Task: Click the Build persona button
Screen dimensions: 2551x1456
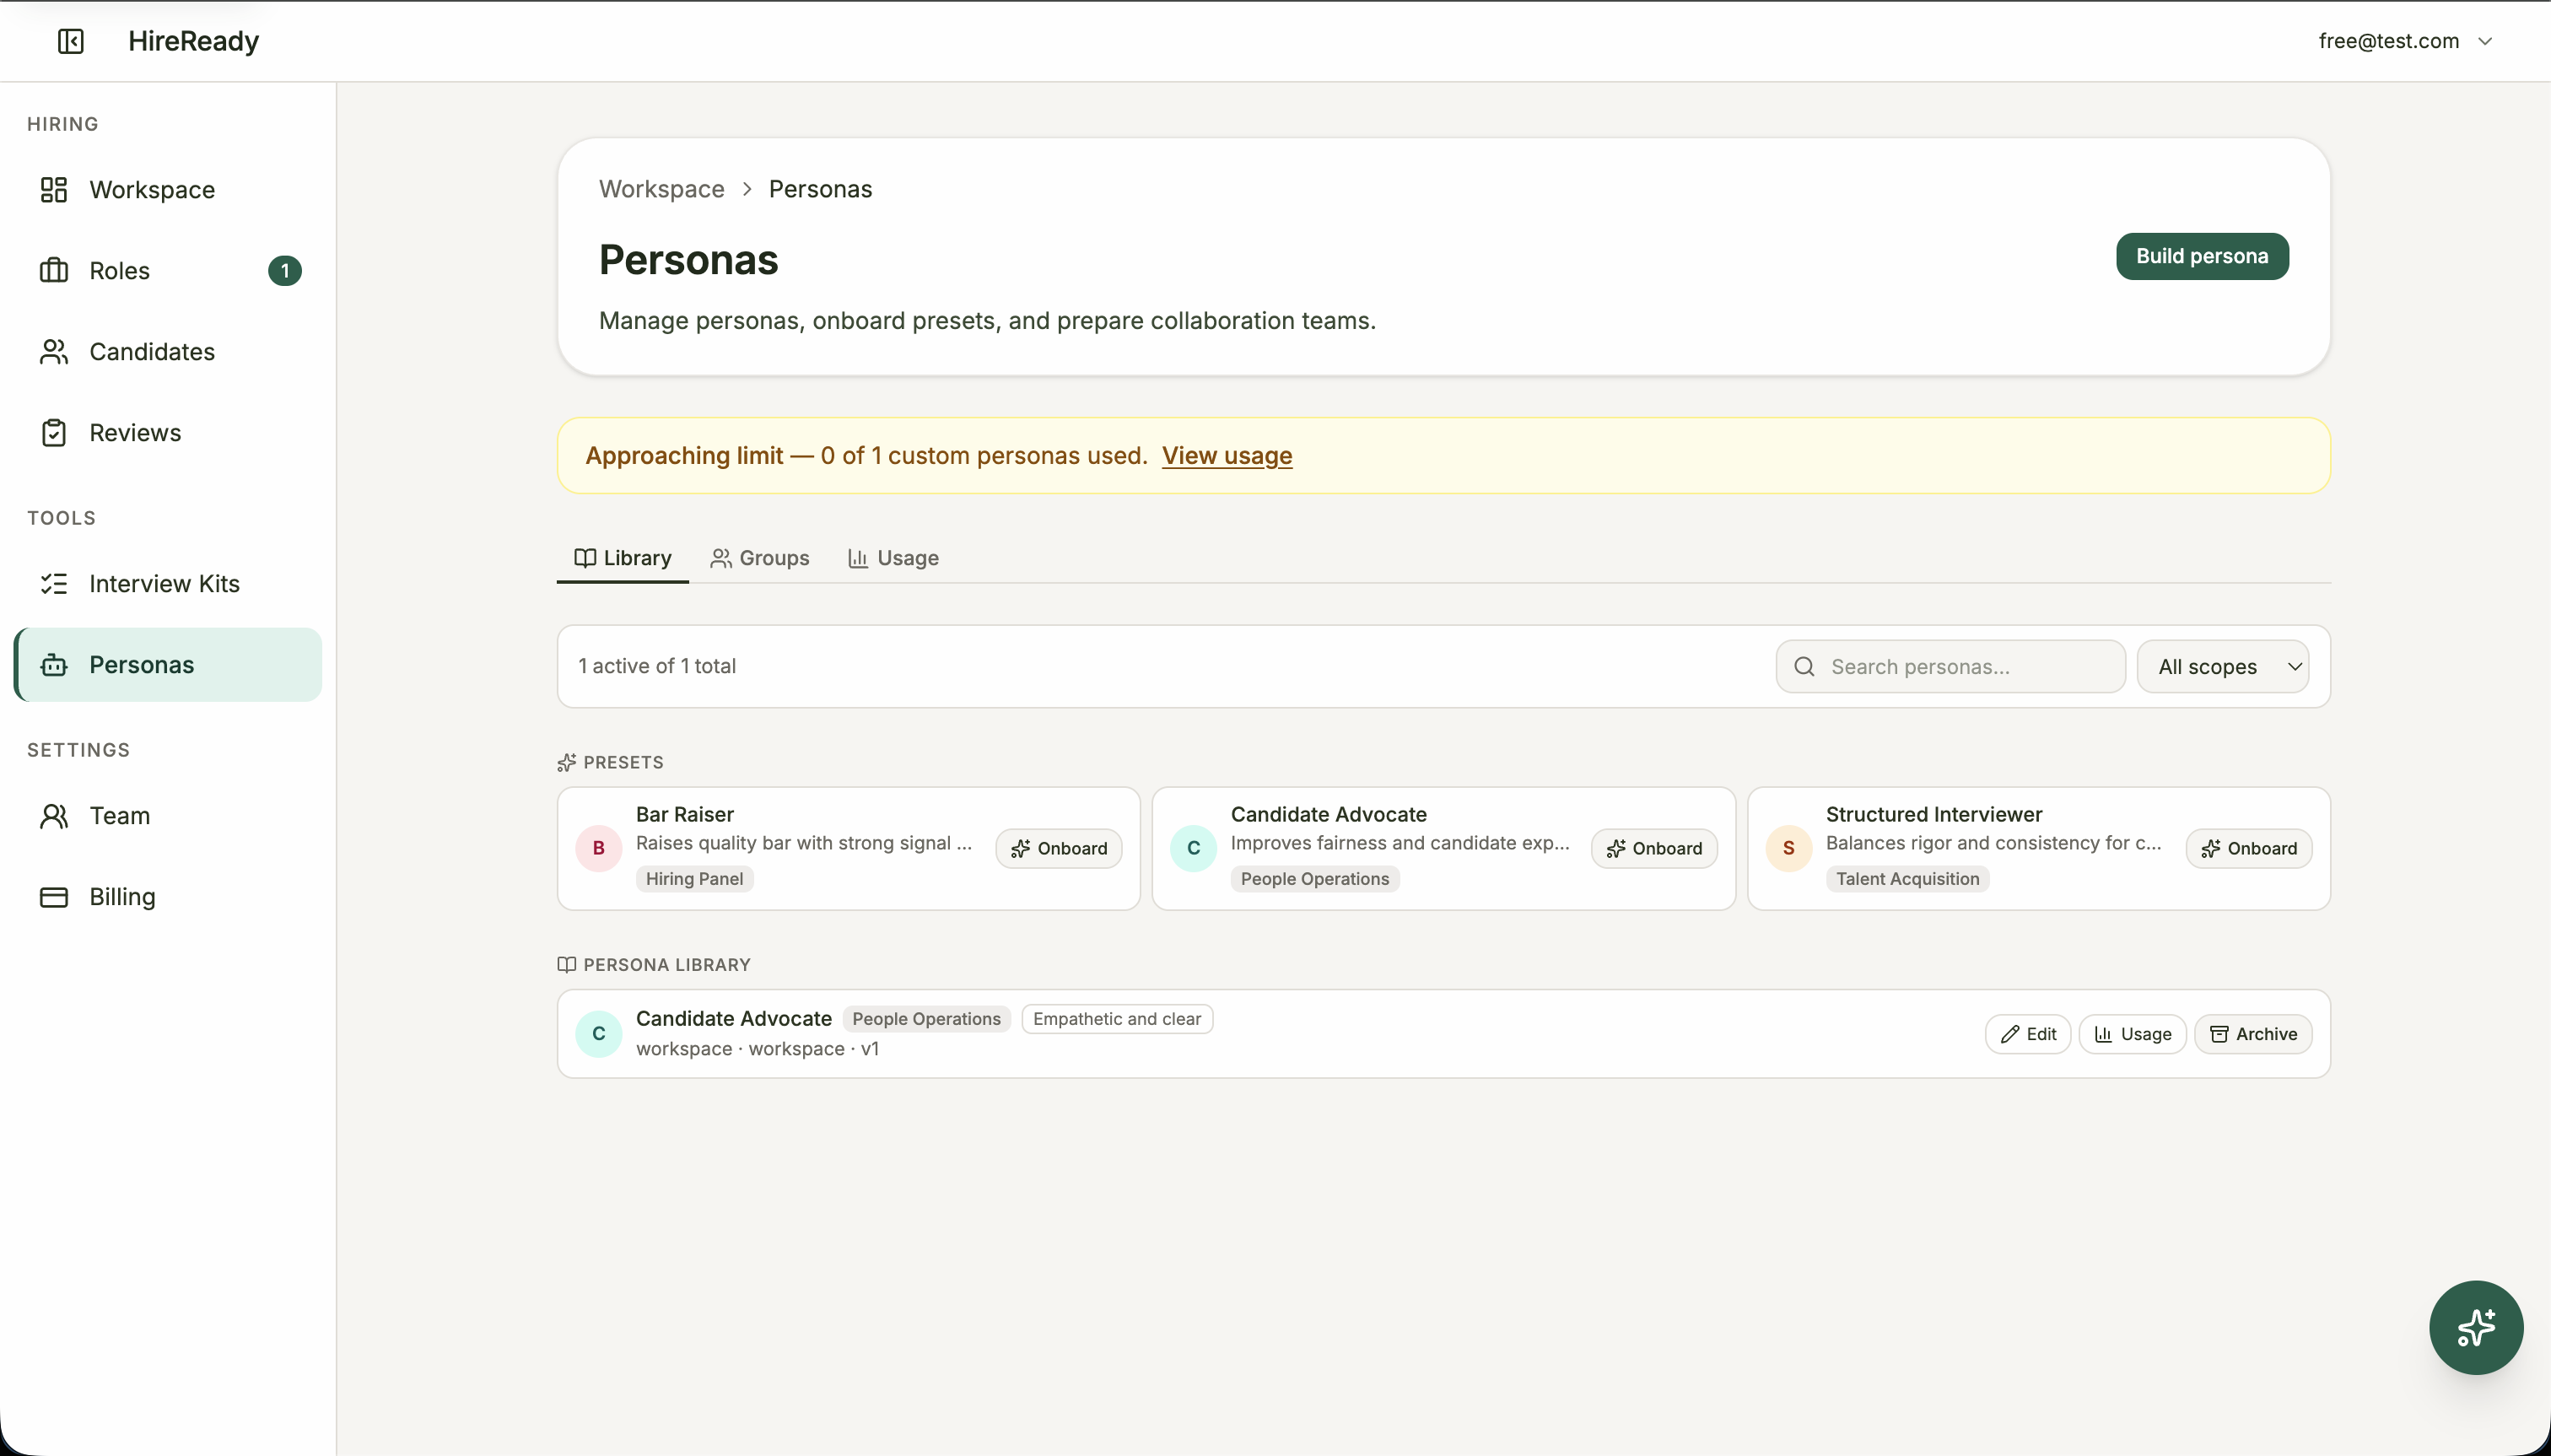Action: [2201, 256]
